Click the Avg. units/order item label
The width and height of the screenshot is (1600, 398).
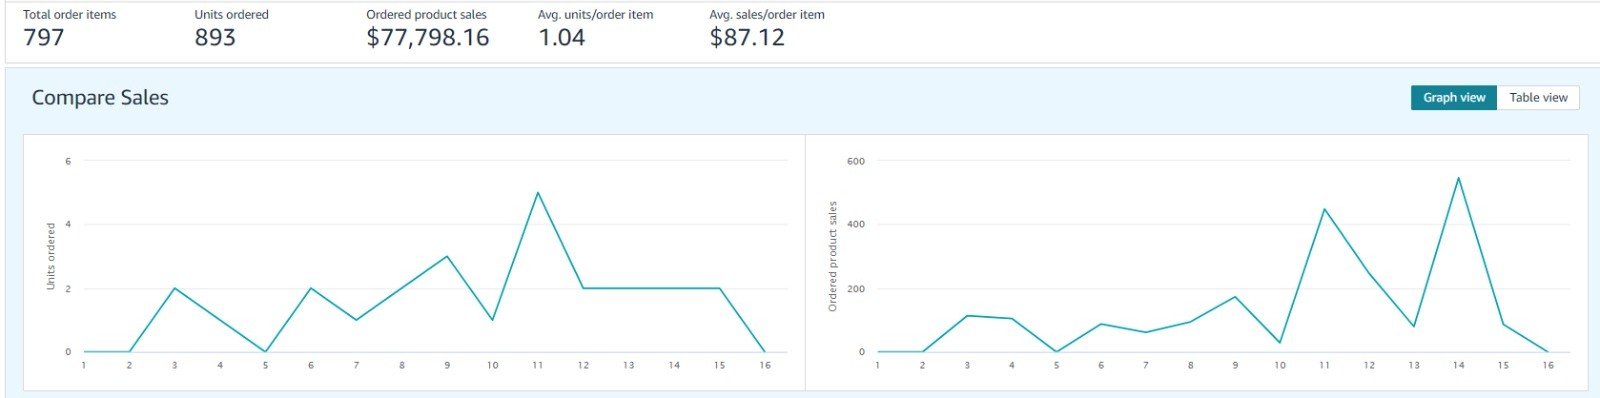pyautogui.click(x=596, y=14)
